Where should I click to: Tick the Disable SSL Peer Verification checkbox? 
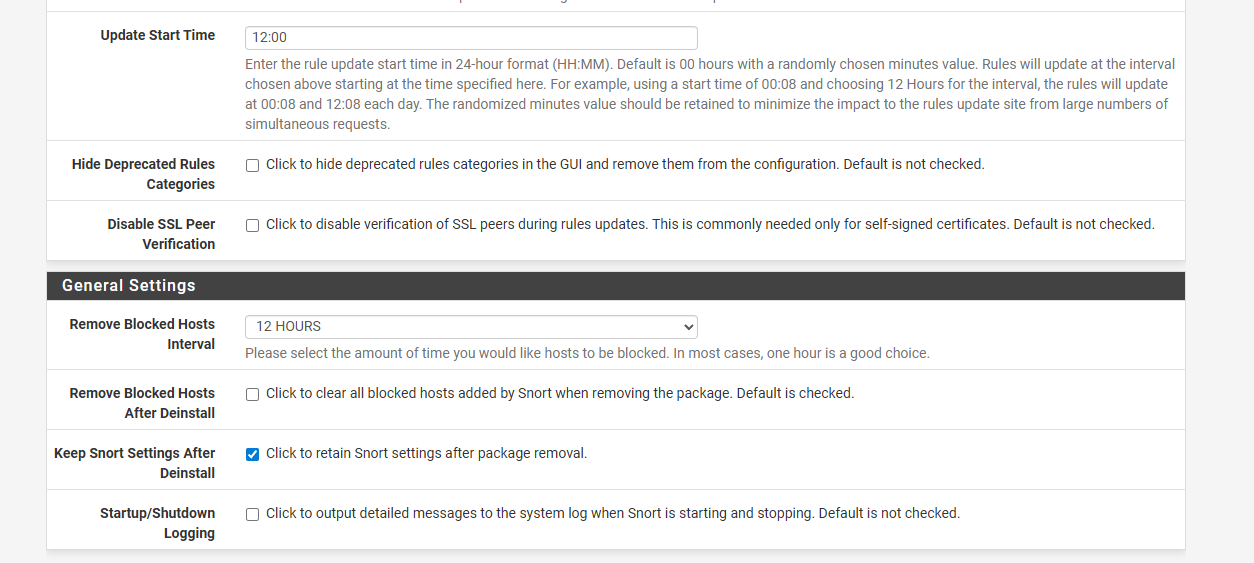pos(252,225)
